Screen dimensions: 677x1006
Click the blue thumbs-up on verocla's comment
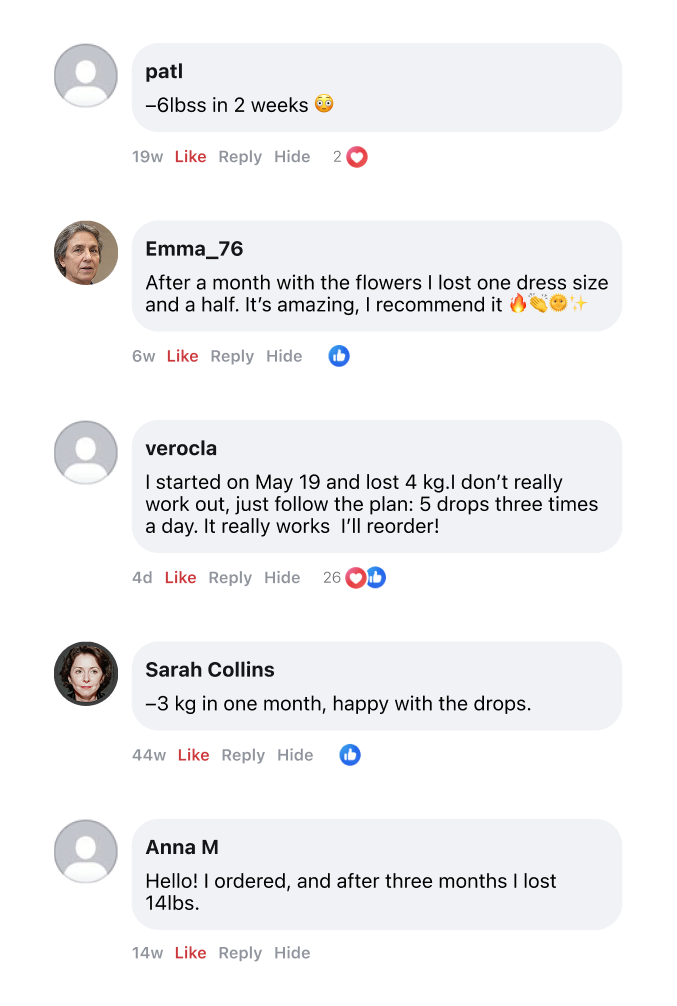pos(376,577)
